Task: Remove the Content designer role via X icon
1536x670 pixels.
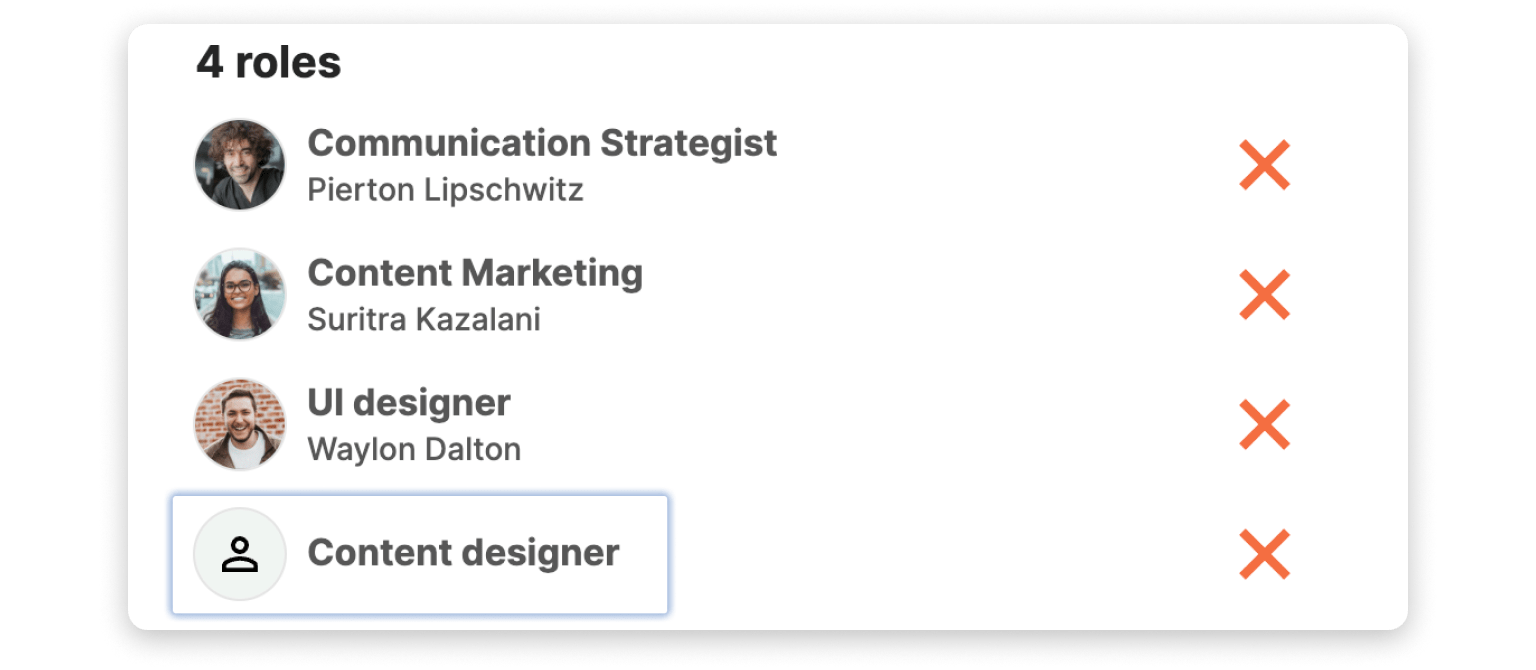Action: point(1264,554)
